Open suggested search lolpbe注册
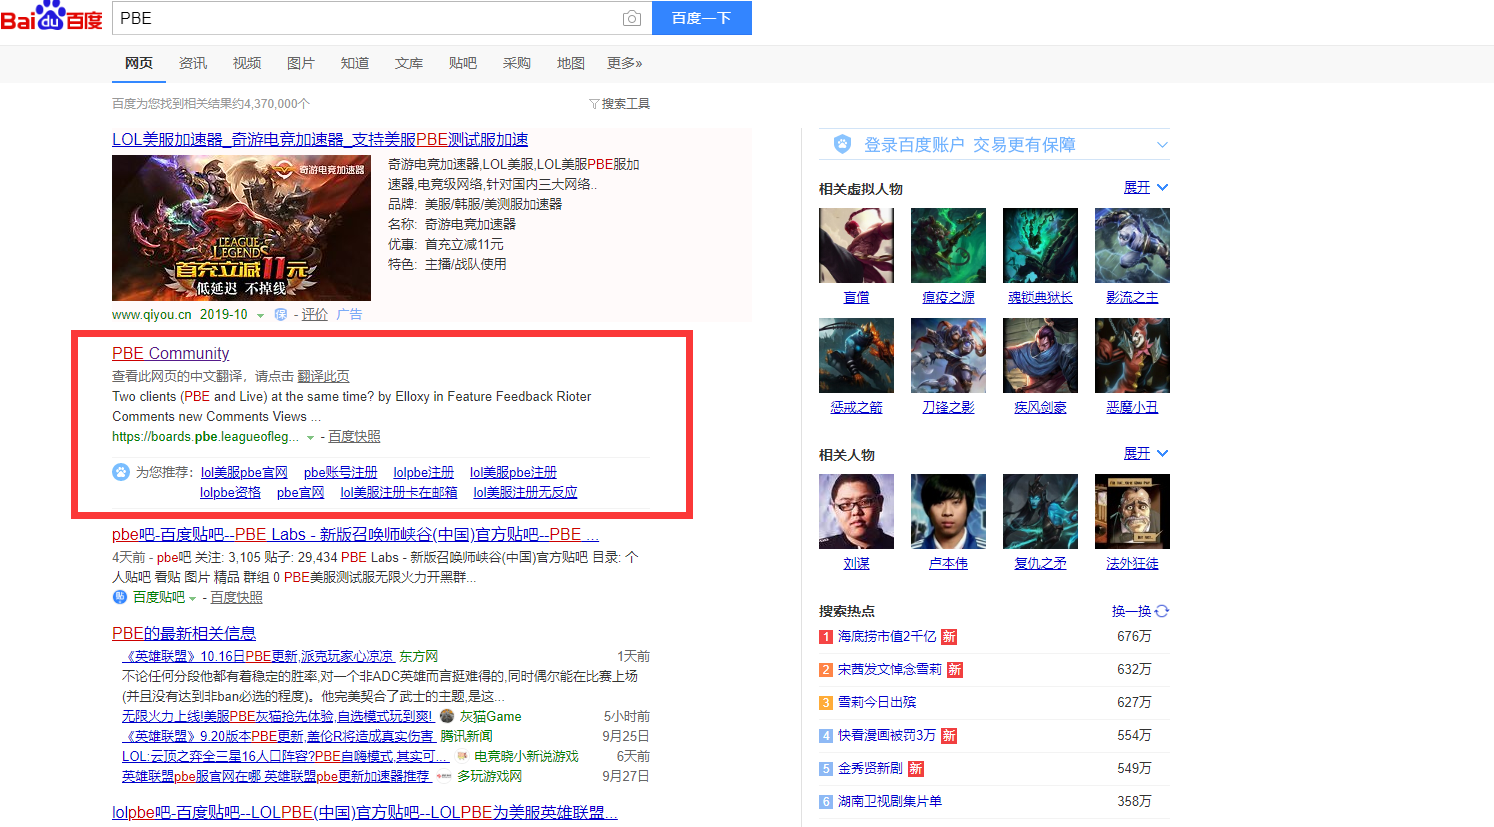 click(423, 472)
